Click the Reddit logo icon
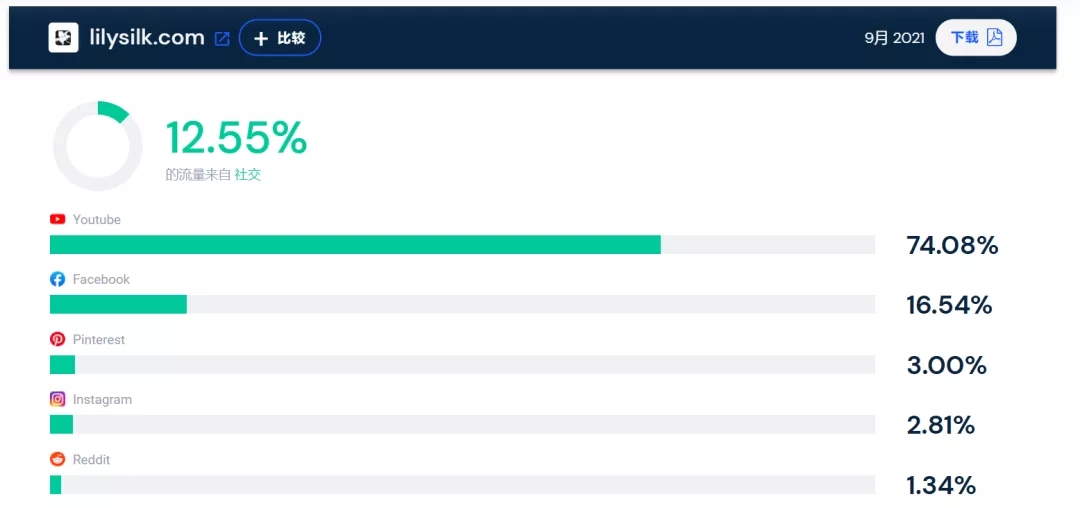Screen dimensions: 1080x508 (58, 459)
